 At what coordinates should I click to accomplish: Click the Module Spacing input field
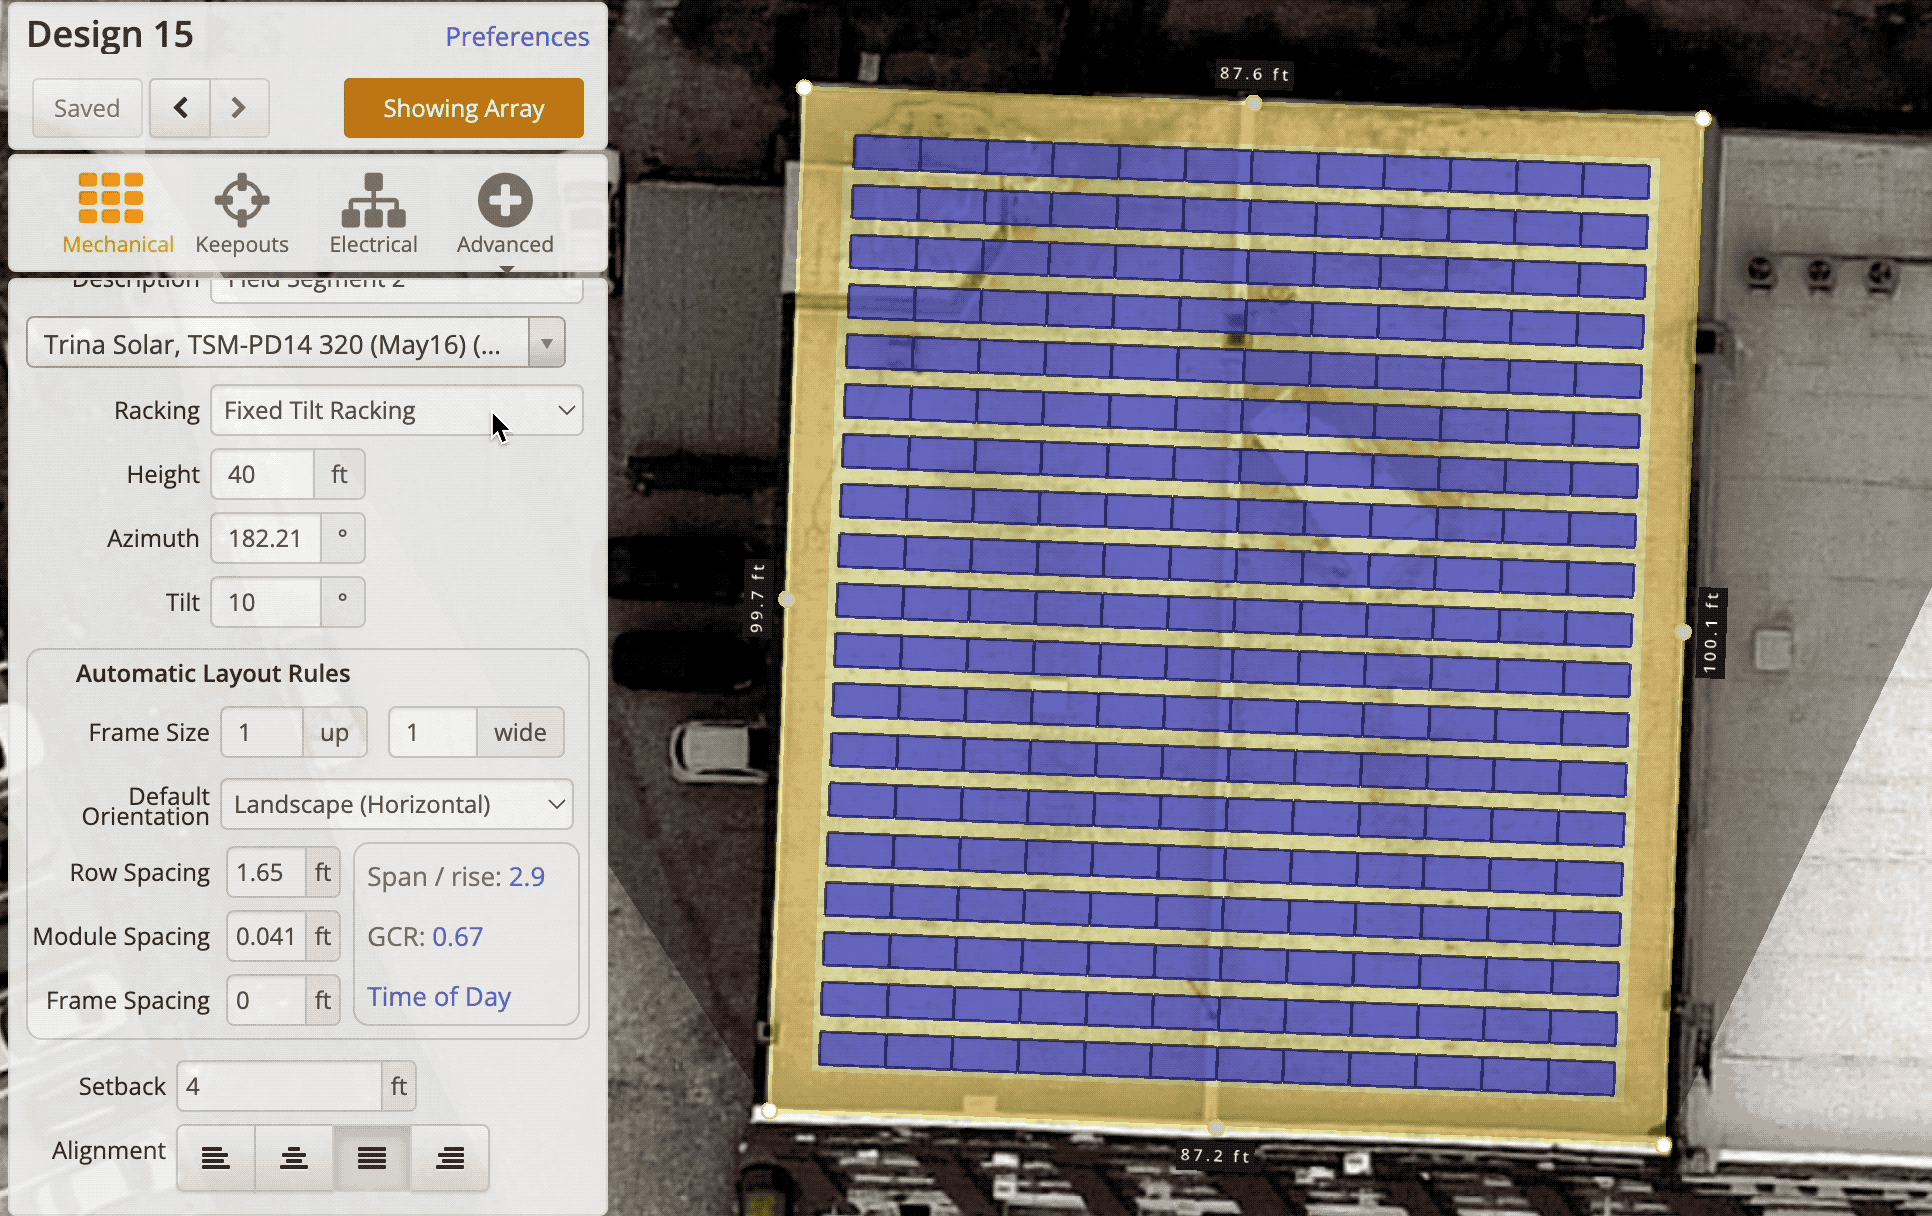coord(266,936)
